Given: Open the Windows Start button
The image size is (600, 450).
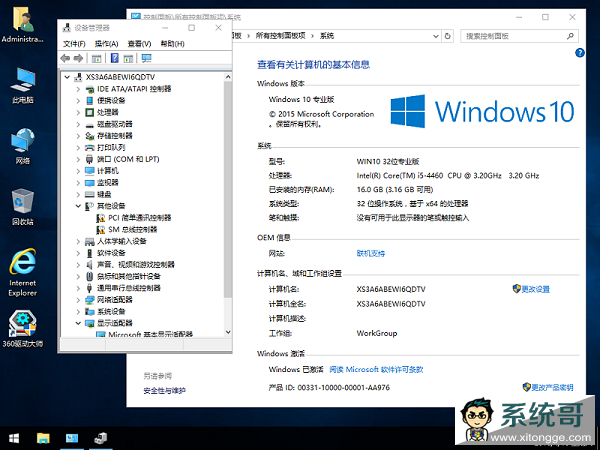Looking at the screenshot, I should pyautogui.click(x=14, y=438).
